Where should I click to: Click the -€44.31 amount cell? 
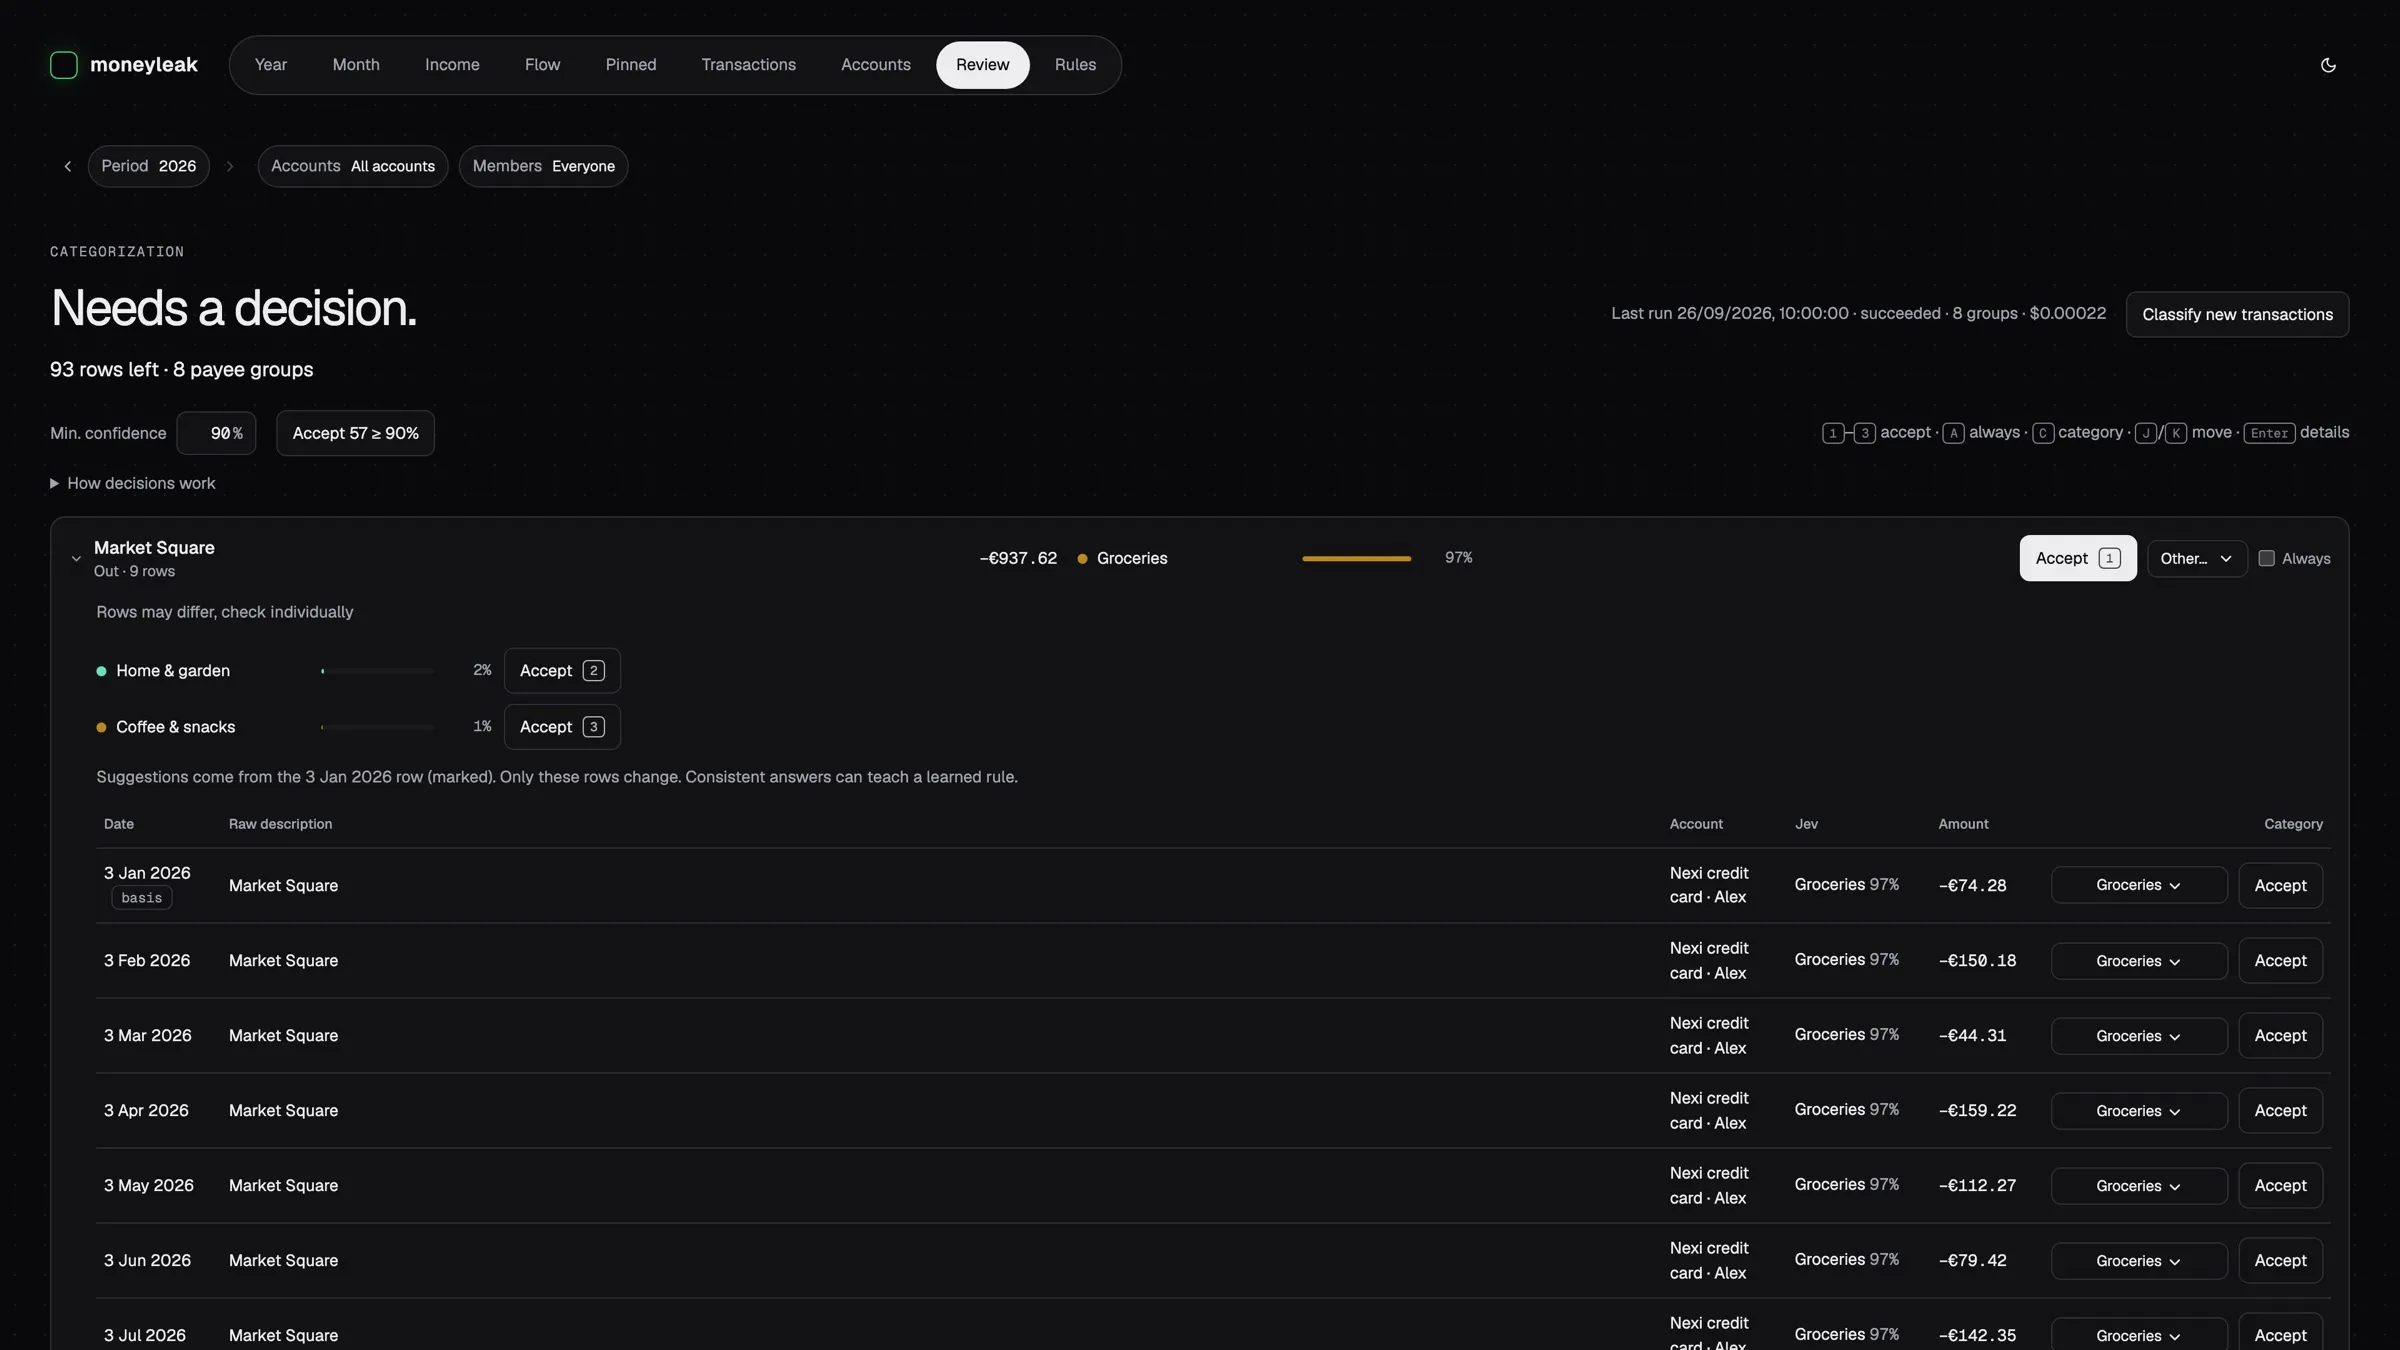click(x=1973, y=1036)
